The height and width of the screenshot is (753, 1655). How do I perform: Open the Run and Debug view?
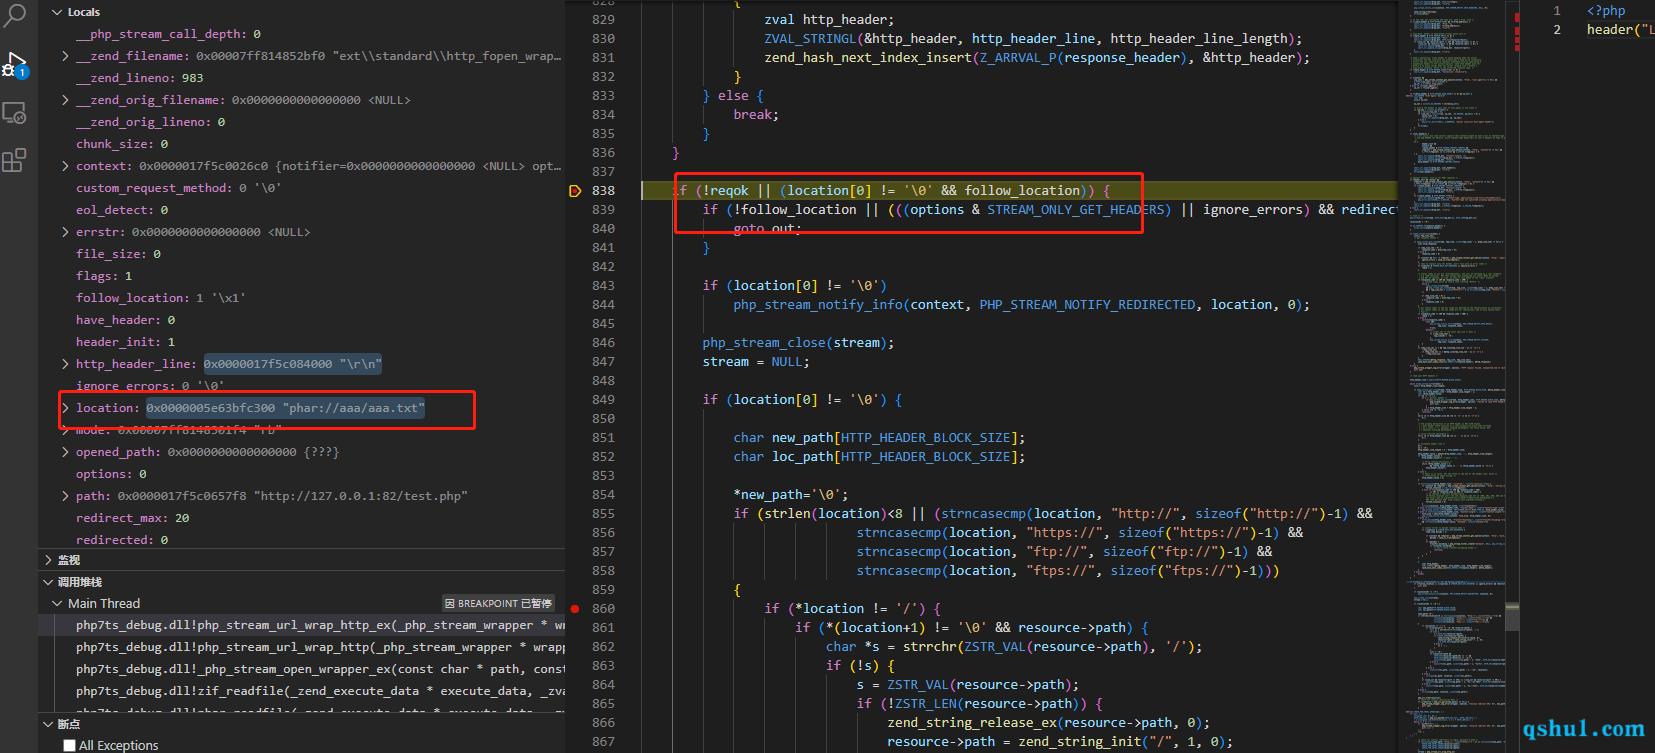[15, 65]
